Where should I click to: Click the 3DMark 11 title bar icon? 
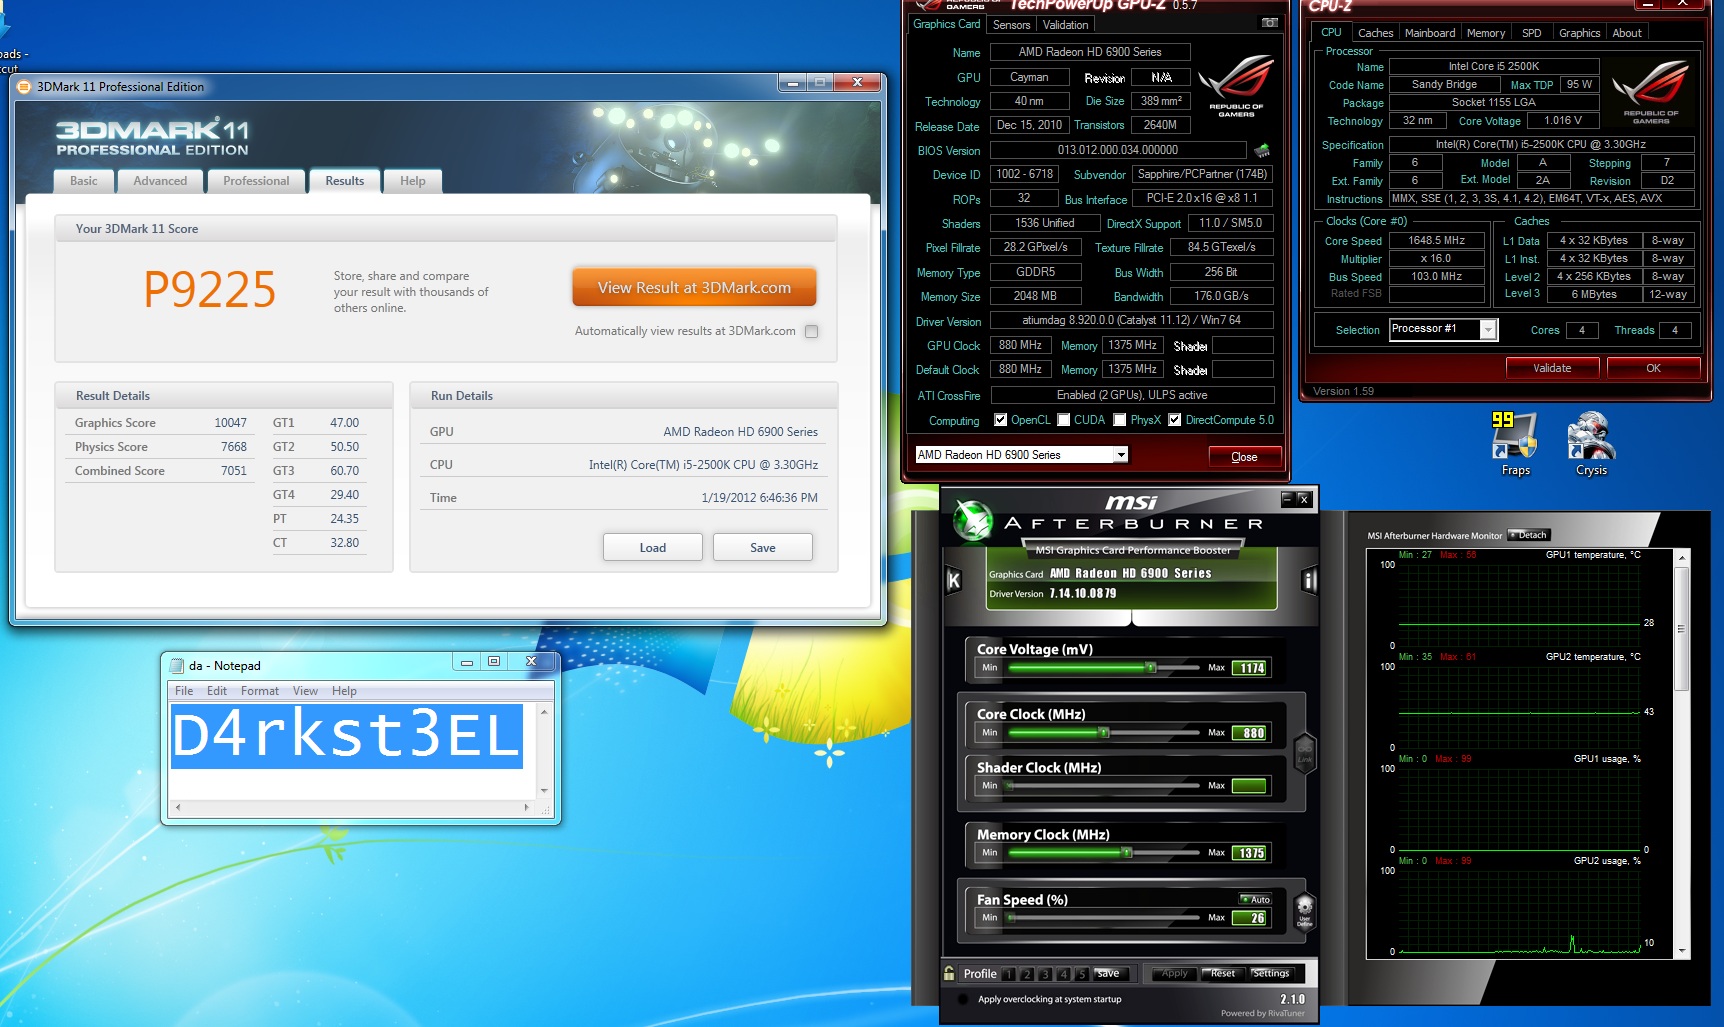point(24,87)
